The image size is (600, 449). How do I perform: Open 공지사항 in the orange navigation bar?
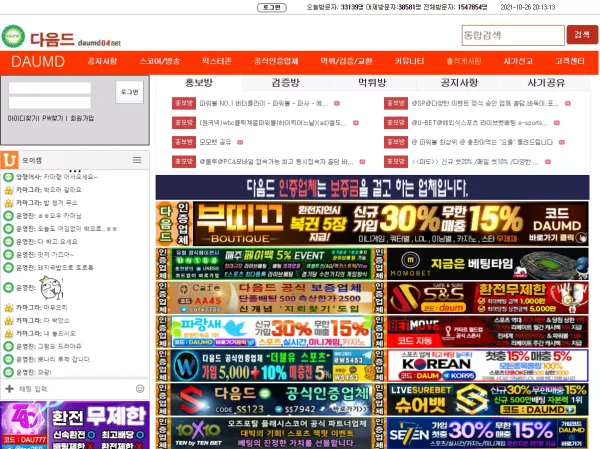[x=102, y=61]
